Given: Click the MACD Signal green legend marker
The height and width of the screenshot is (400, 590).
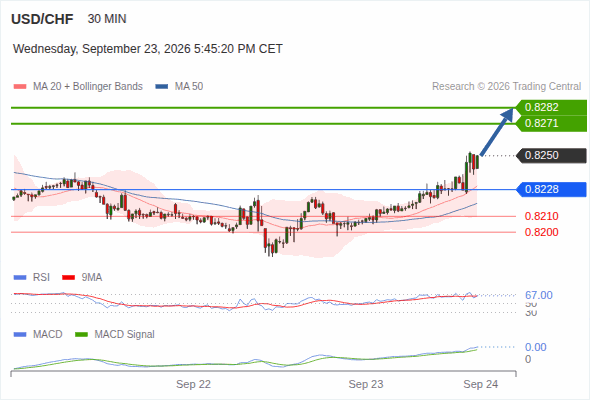Looking at the screenshot, I should point(81,334).
